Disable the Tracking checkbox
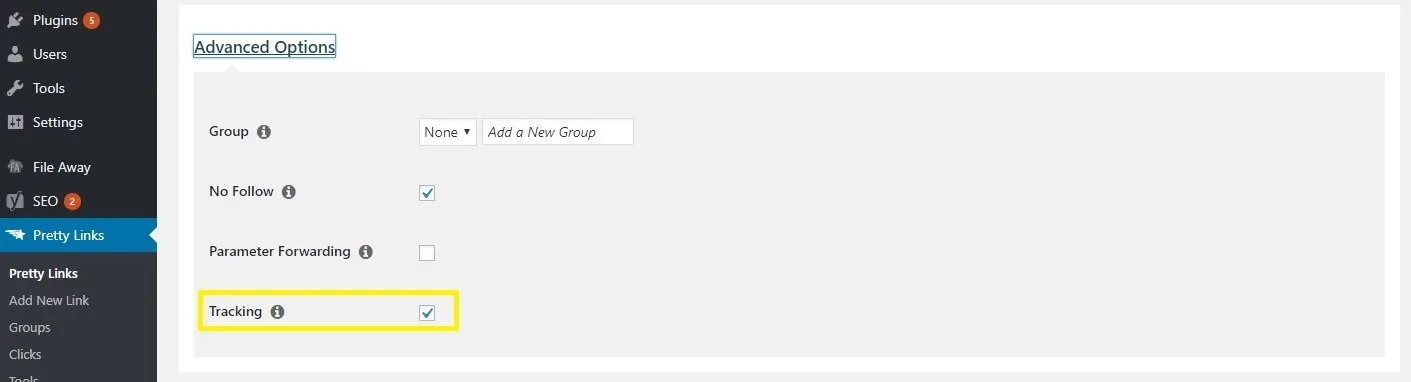 [x=427, y=313]
